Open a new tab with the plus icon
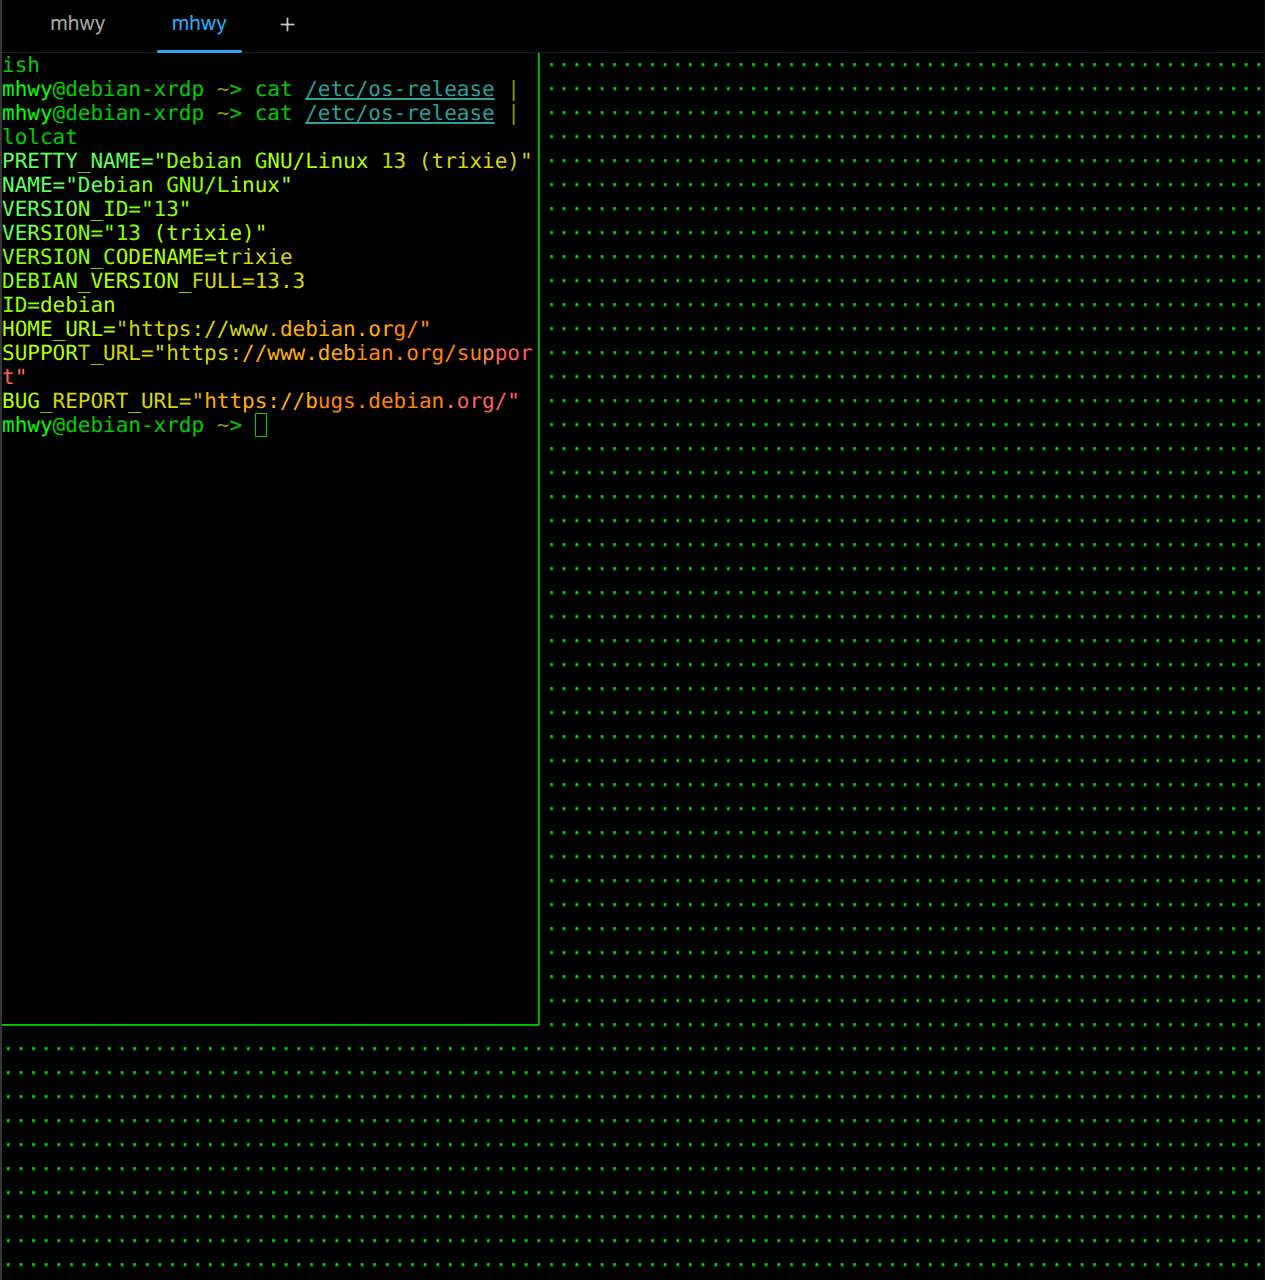This screenshot has height=1280, width=1265. [287, 24]
